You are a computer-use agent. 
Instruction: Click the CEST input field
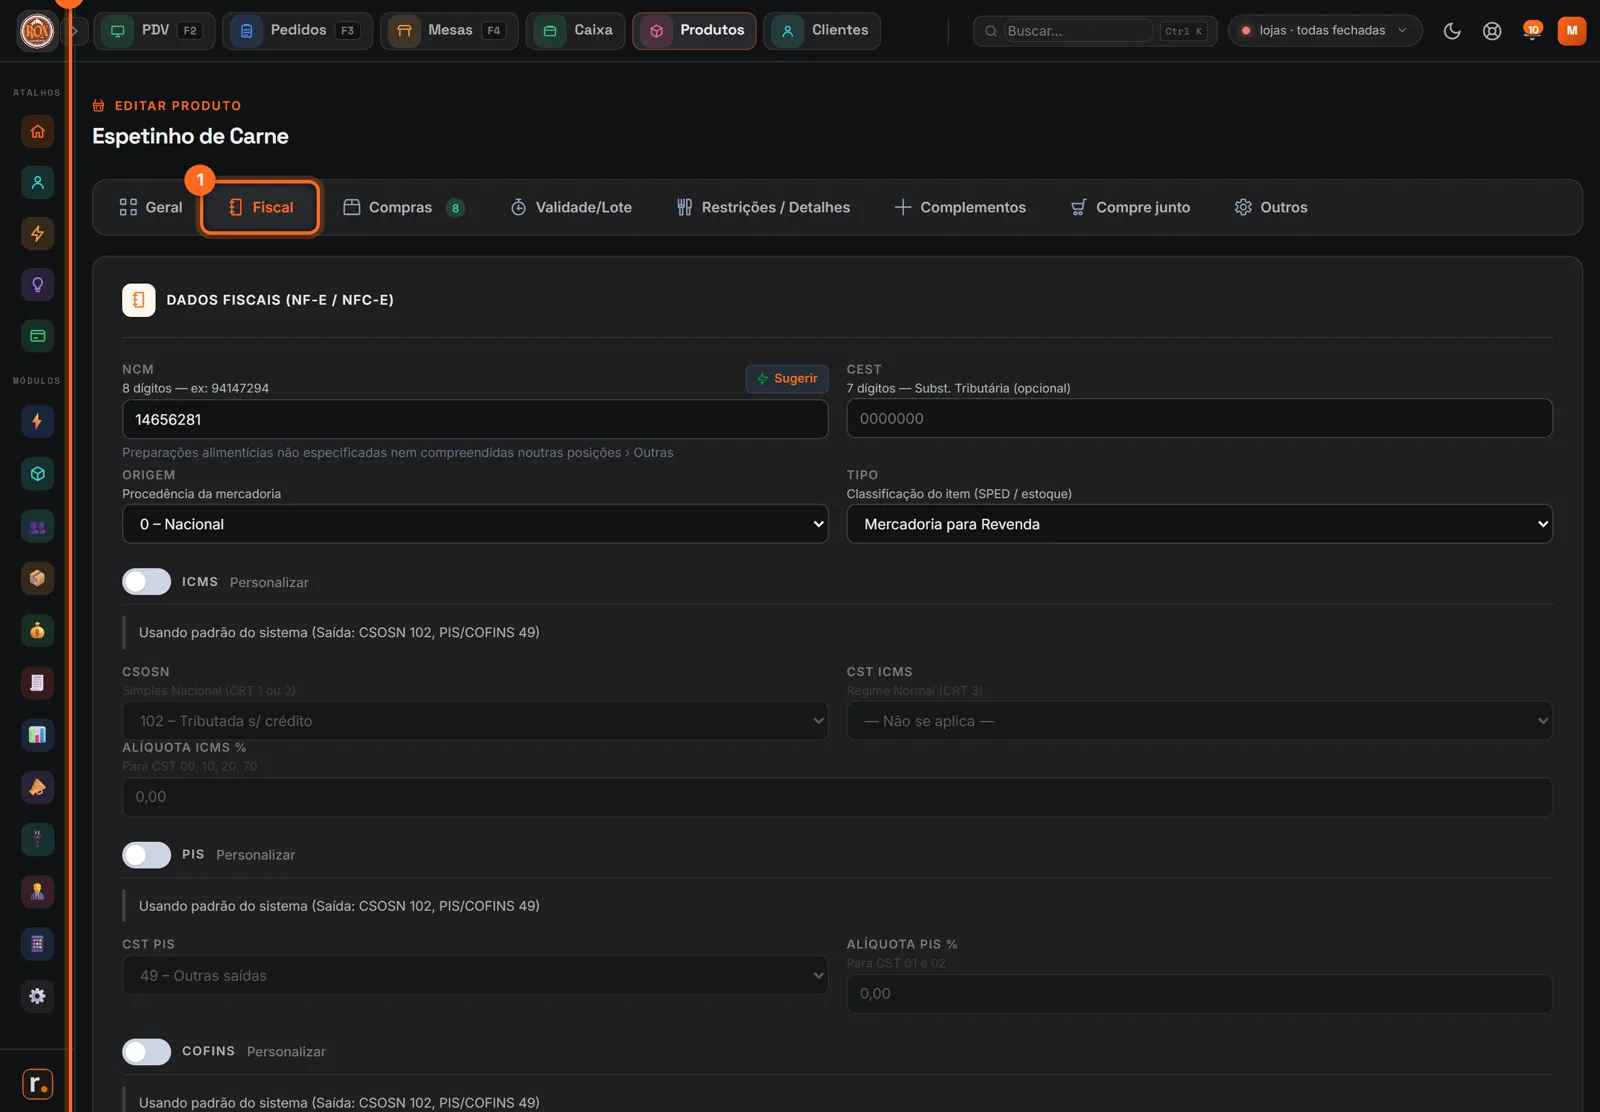[x=1199, y=419]
